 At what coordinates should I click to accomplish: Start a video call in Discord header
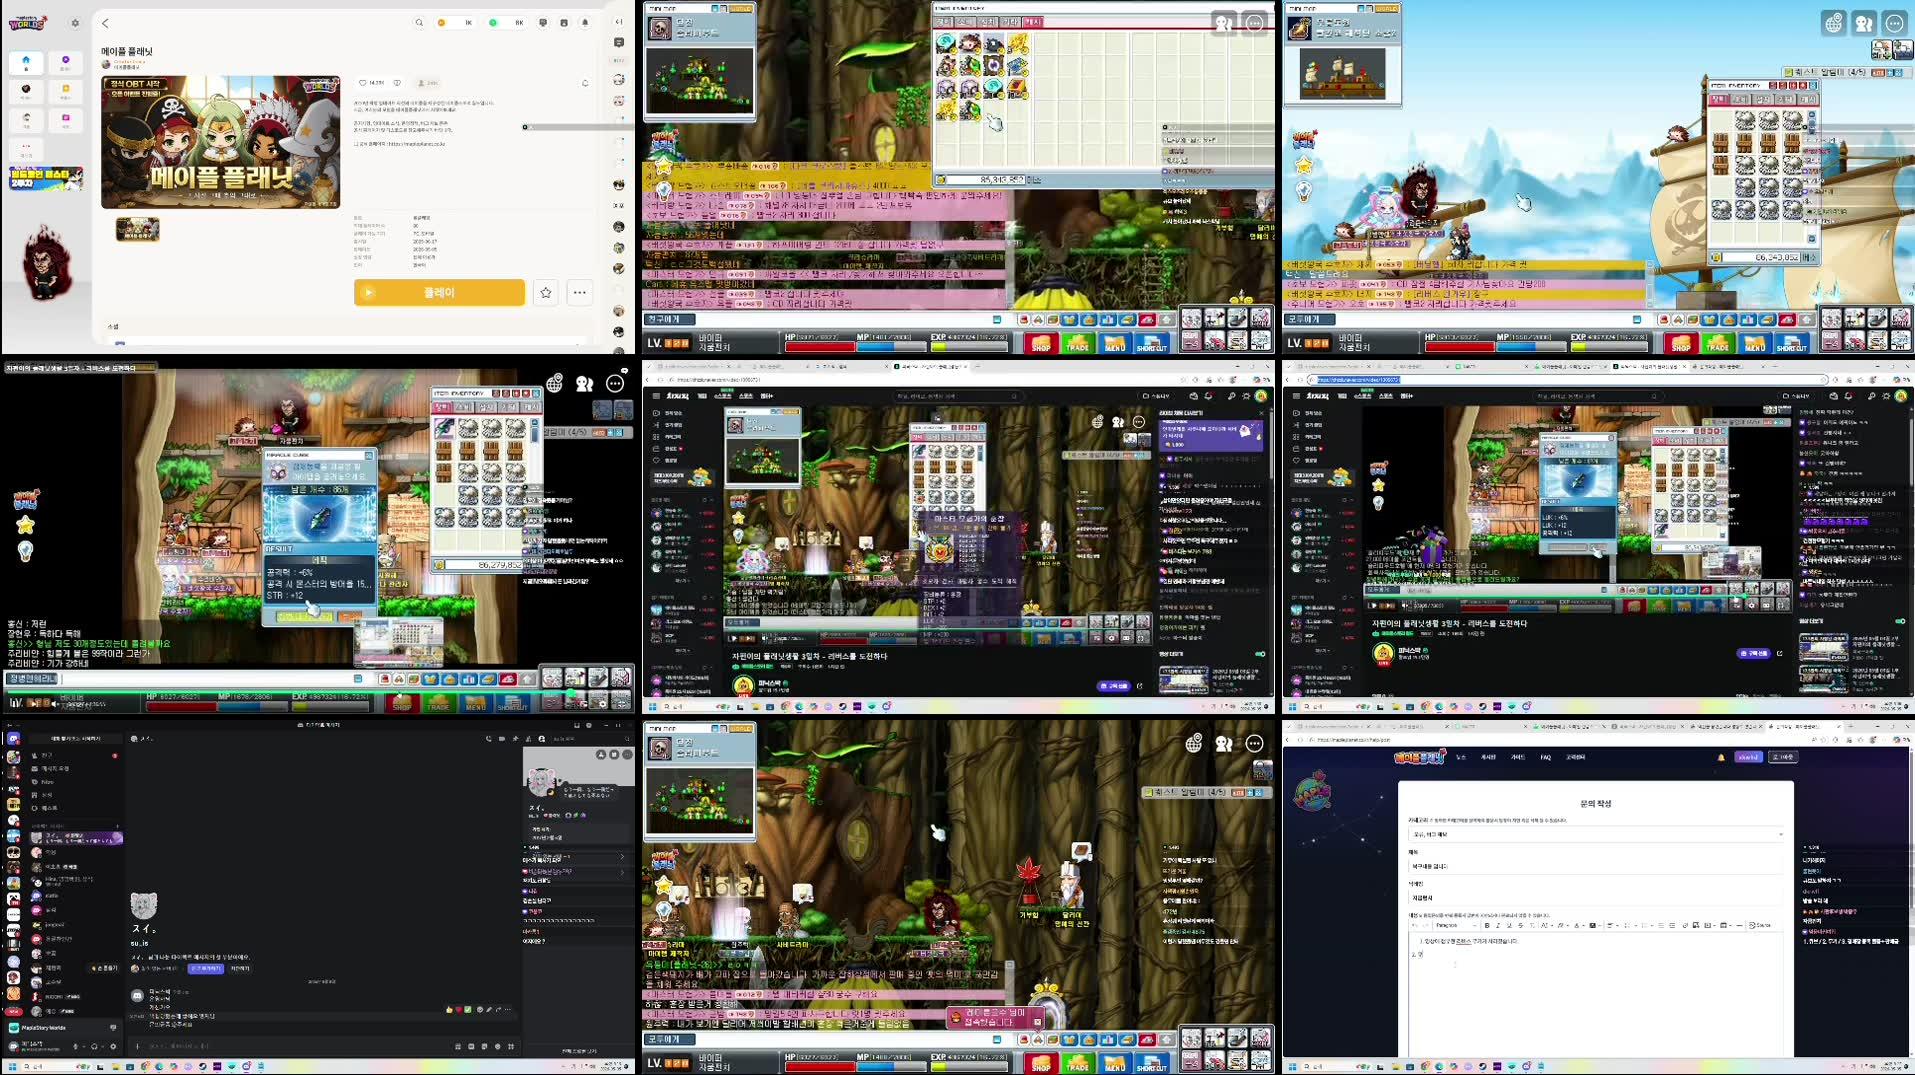tap(502, 739)
